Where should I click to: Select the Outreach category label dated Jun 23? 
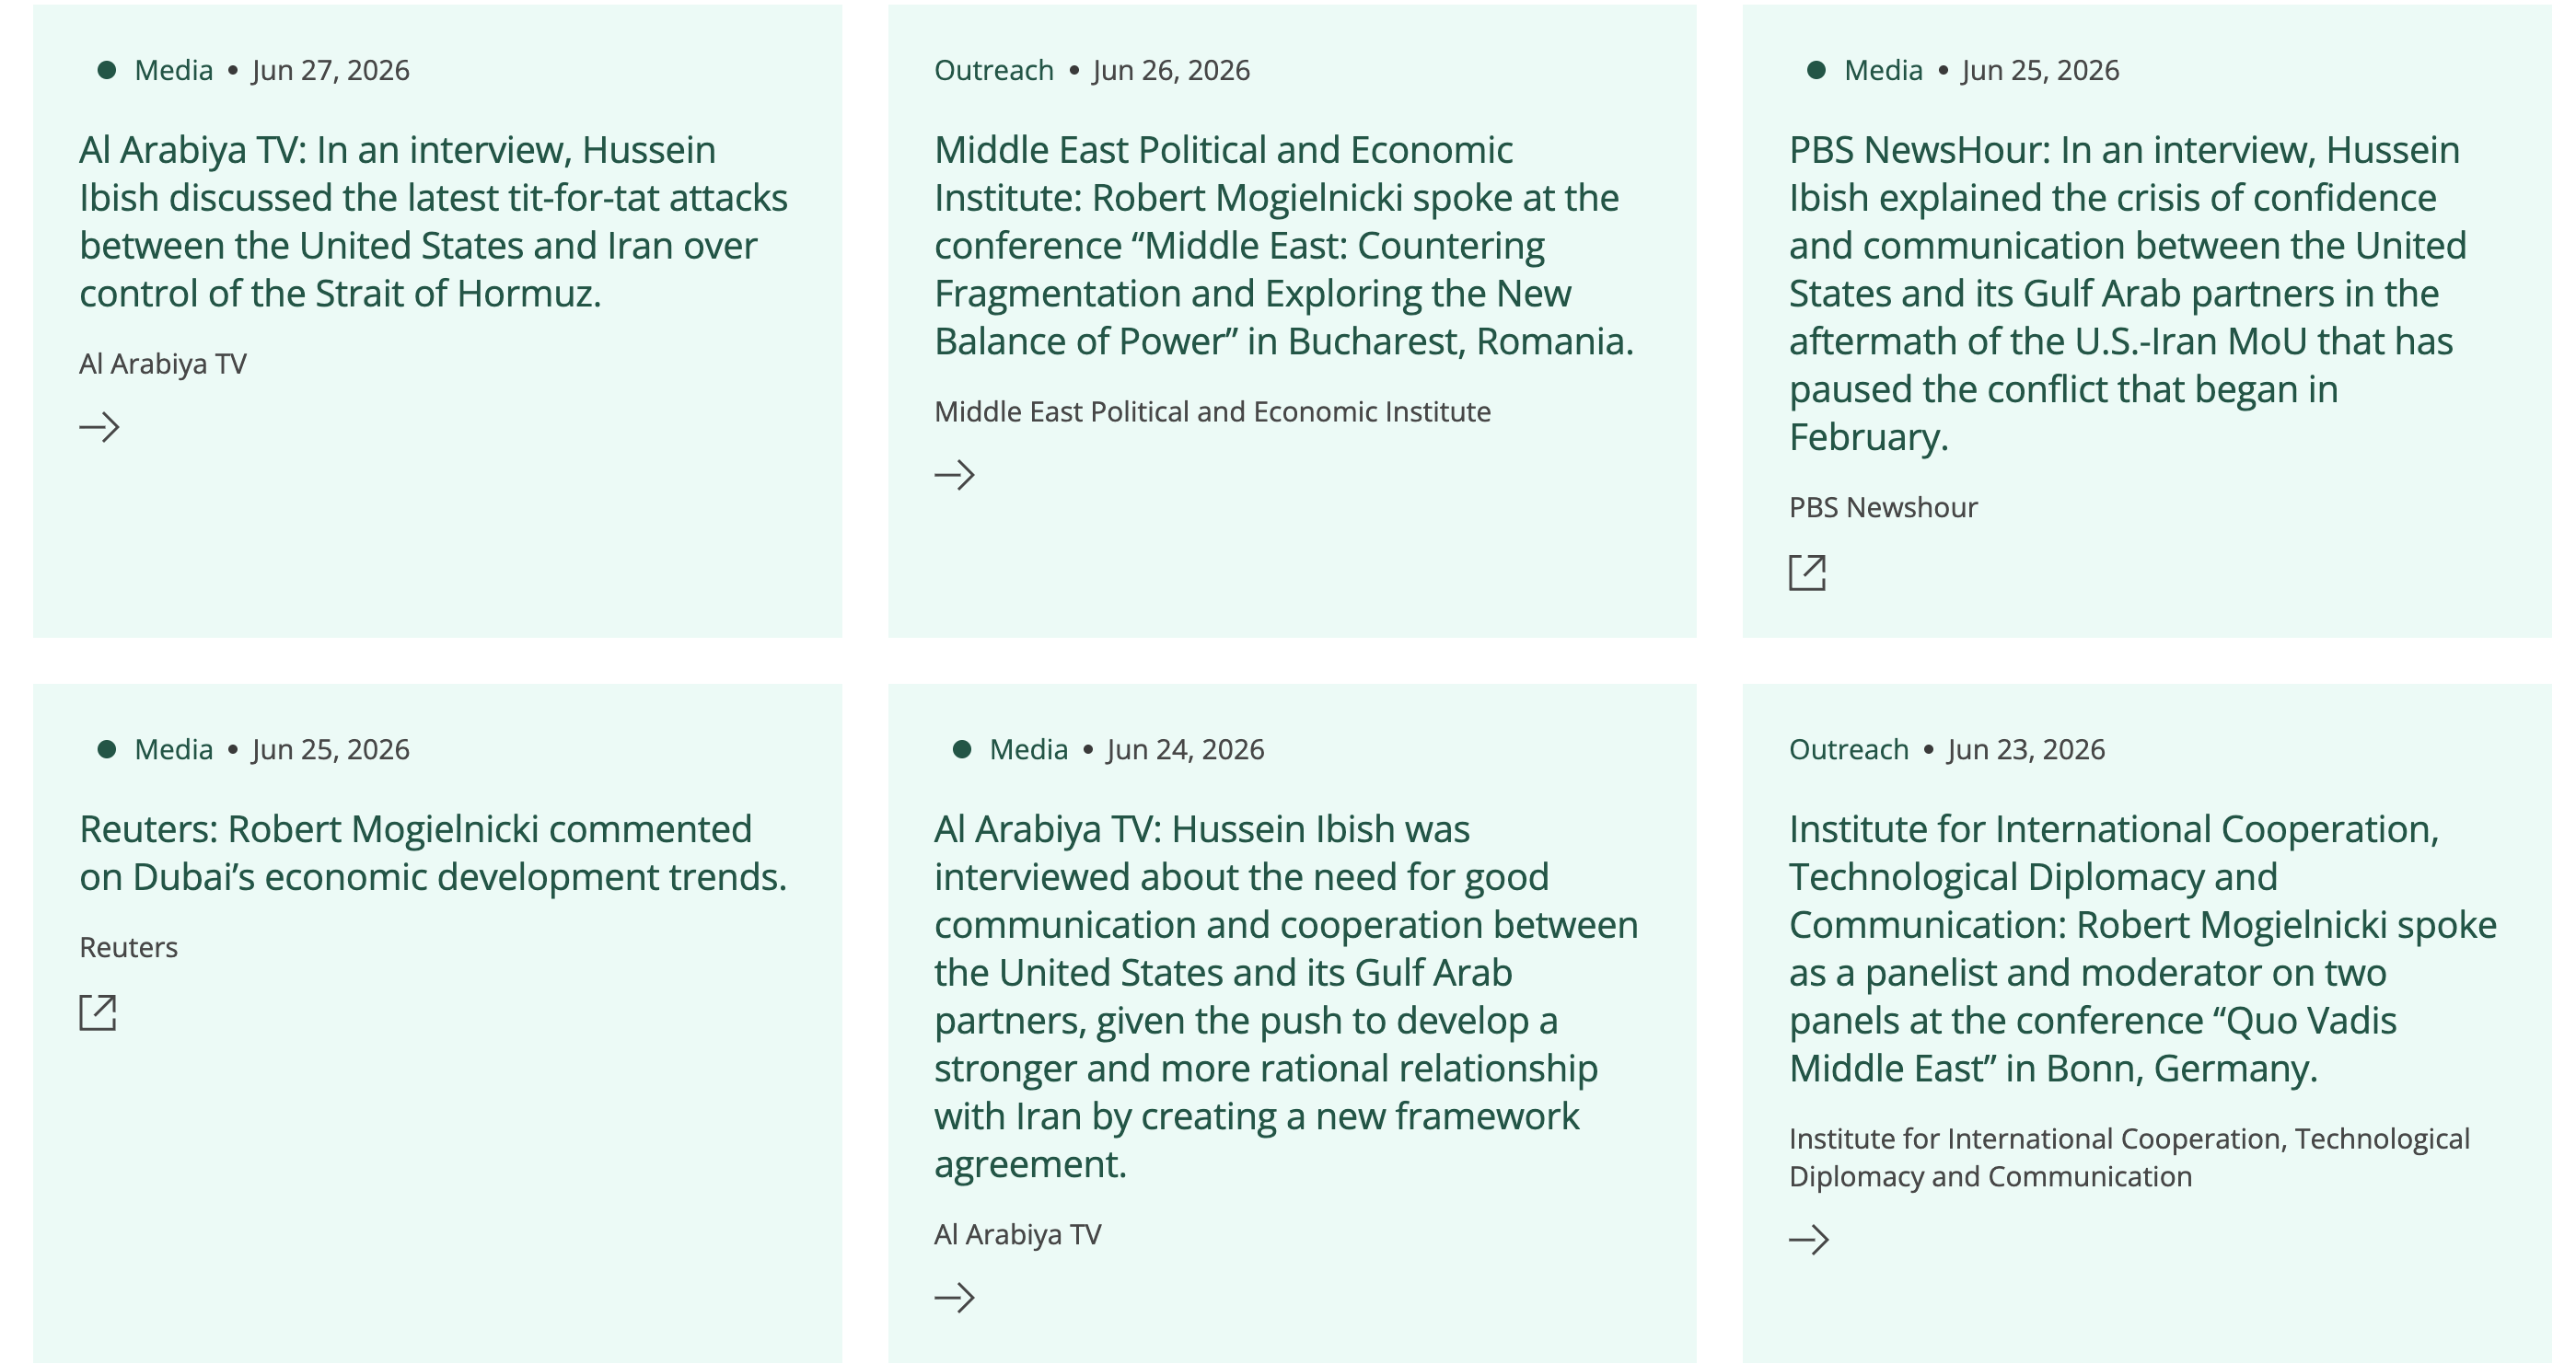tap(1849, 749)
